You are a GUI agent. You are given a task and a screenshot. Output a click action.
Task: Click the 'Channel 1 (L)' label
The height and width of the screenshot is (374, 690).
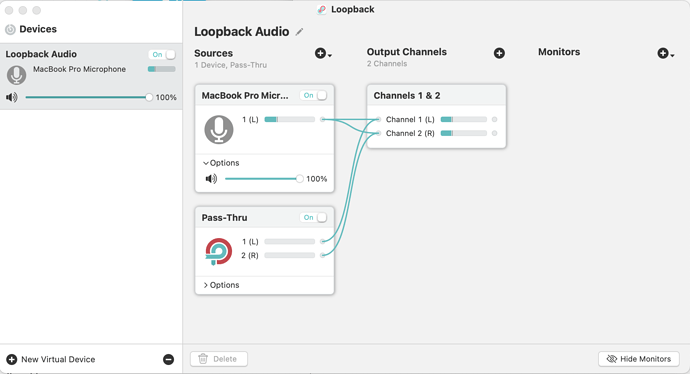(x=410, y=119)
